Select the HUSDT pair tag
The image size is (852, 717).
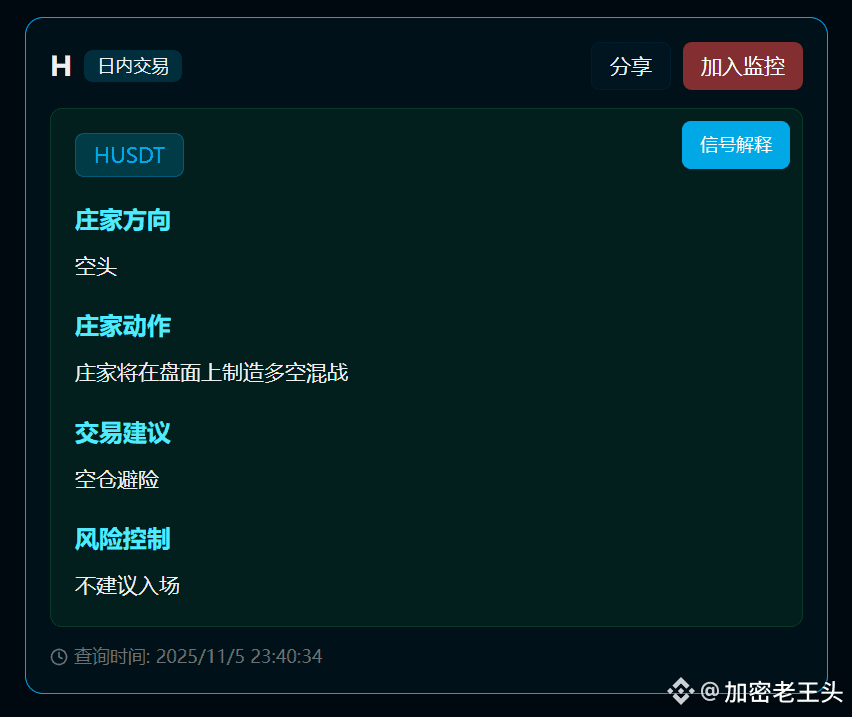click(129, 155)
